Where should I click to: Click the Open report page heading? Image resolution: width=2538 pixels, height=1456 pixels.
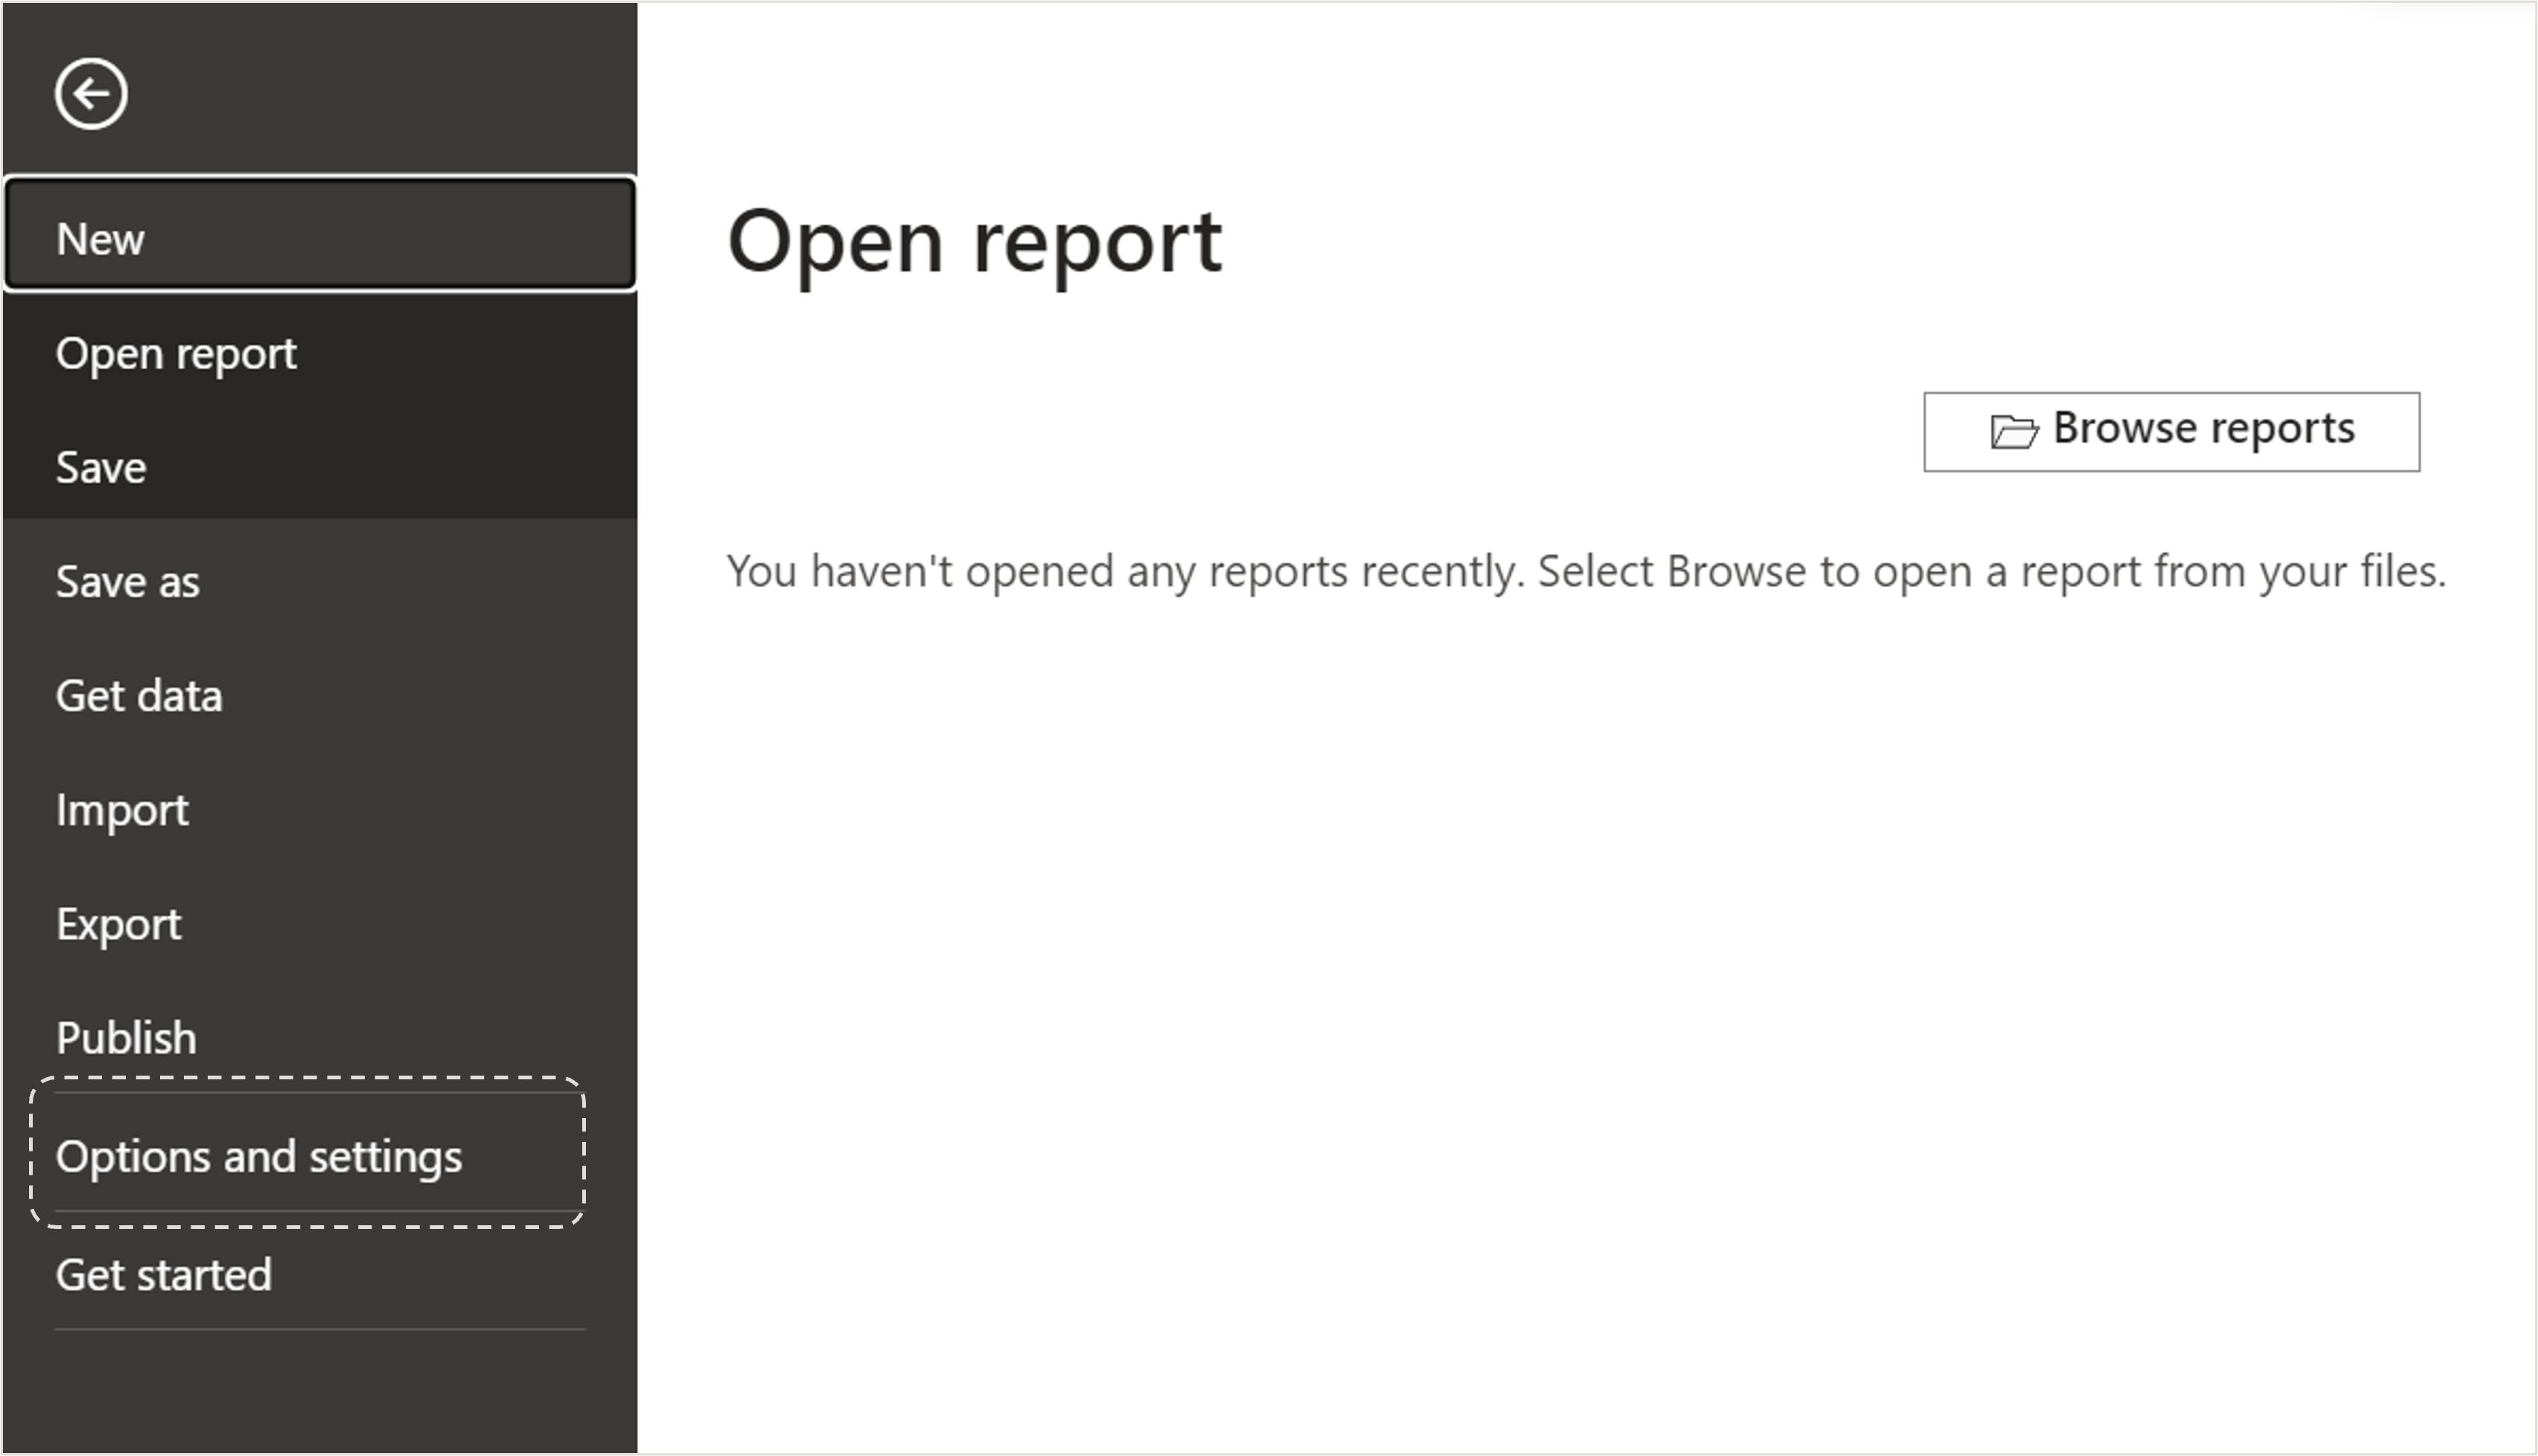(975, 241)
